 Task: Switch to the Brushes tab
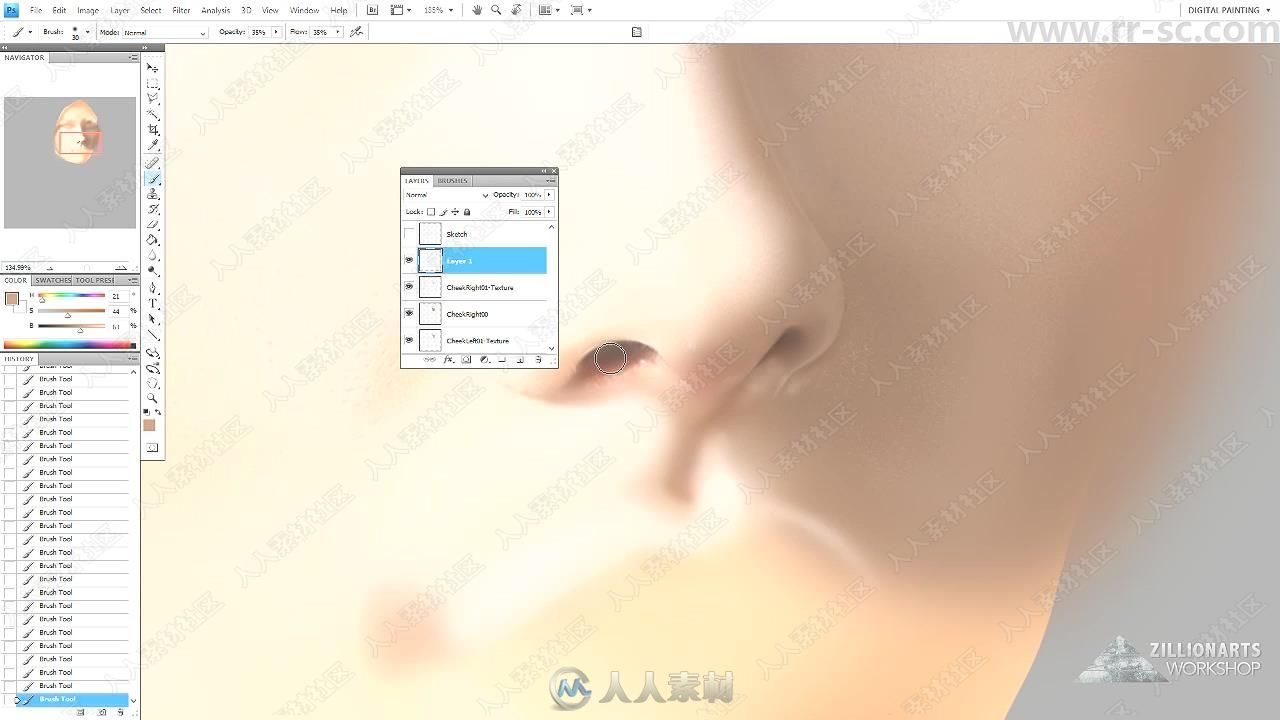click(452, 181)
